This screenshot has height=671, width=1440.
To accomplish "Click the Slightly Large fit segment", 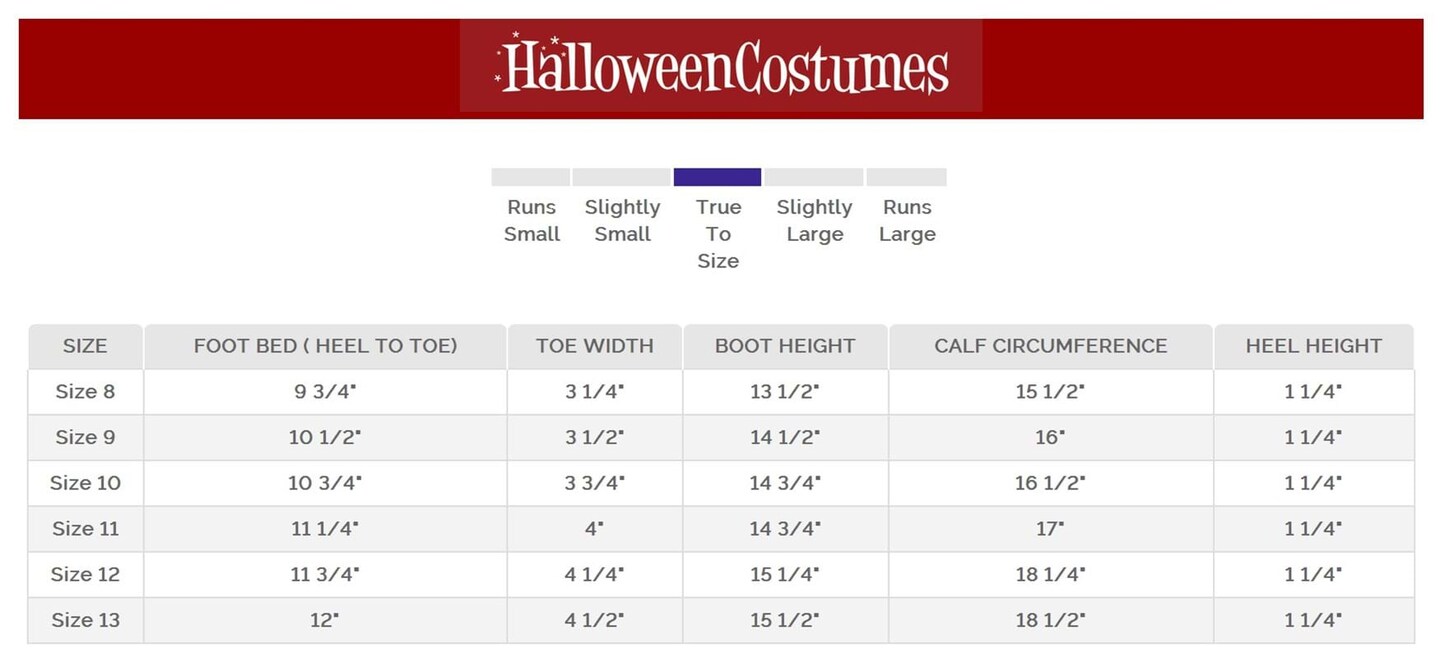I will pyautogui.click(x=813, y=177).
